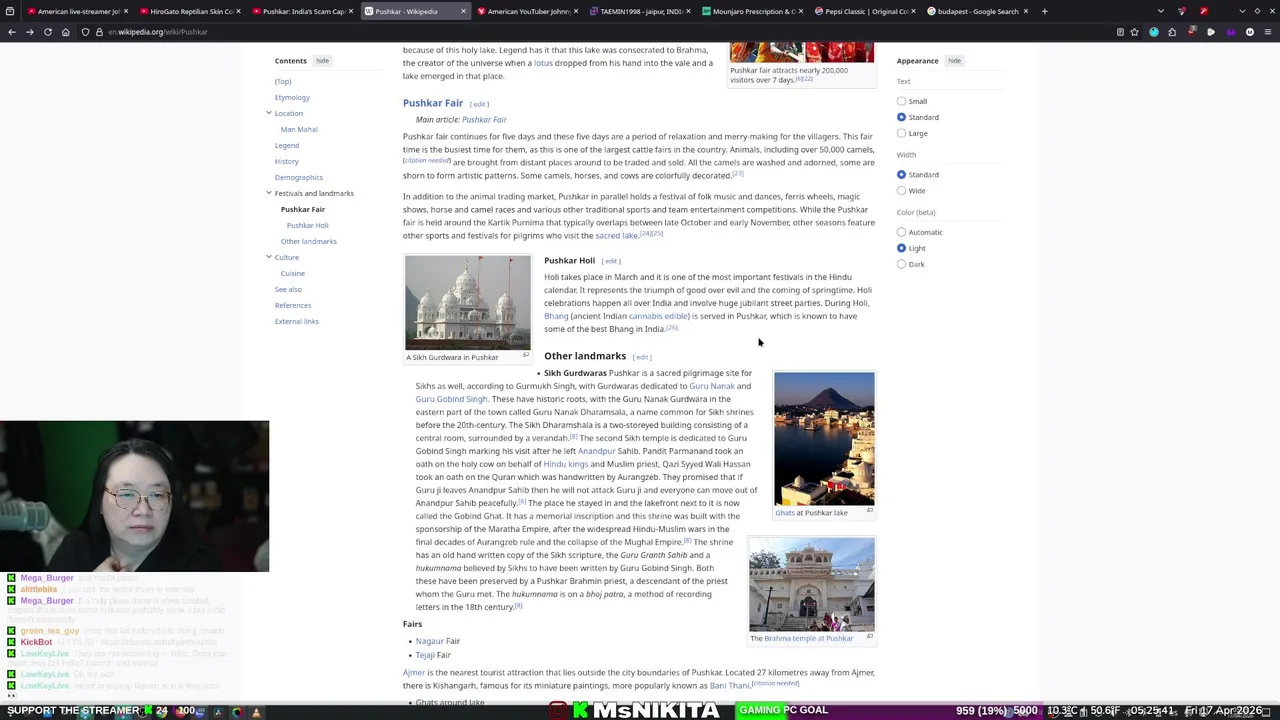The image size is (1280, 720).
Task: Go back with the browser back arrow
Action: click(12, 32)
